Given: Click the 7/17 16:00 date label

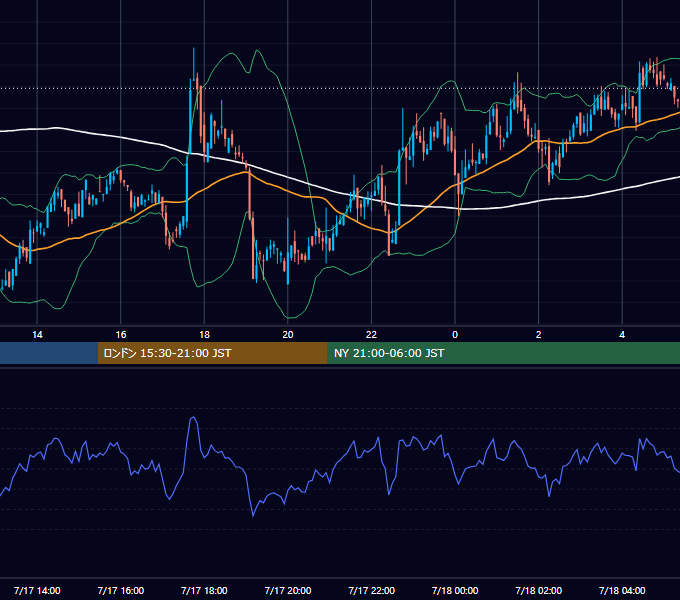Looking at the screenshot, I should [x=121, y=590].
